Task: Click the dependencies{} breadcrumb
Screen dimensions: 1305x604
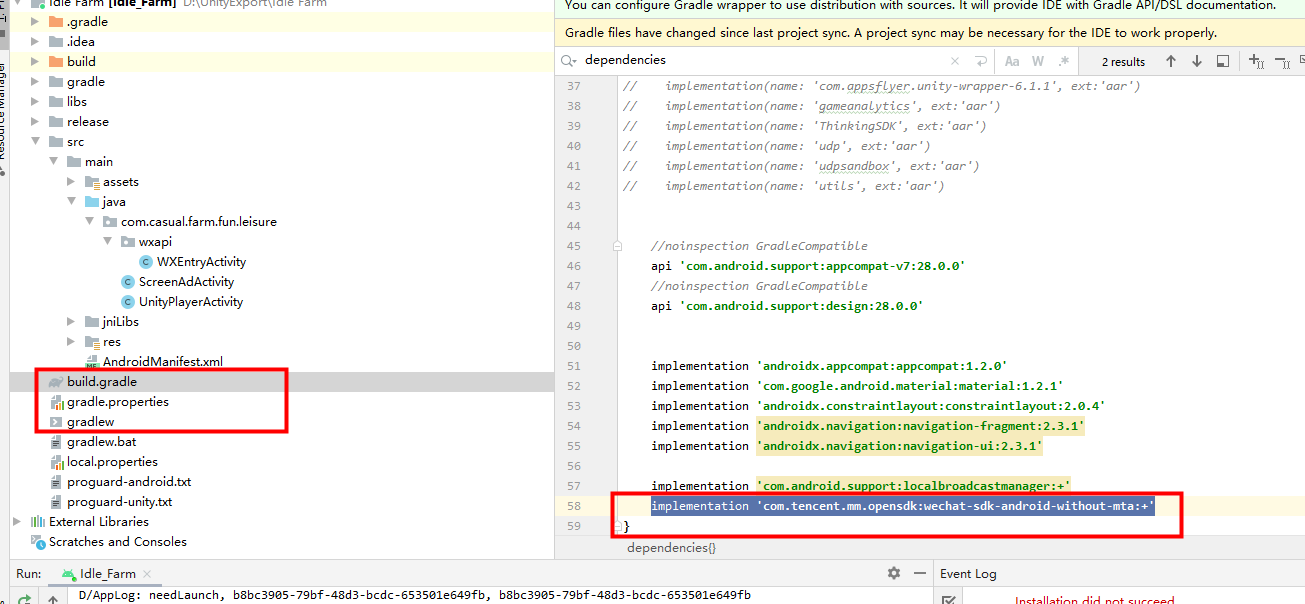Action: pyautogui.click(x=671, y=548)
